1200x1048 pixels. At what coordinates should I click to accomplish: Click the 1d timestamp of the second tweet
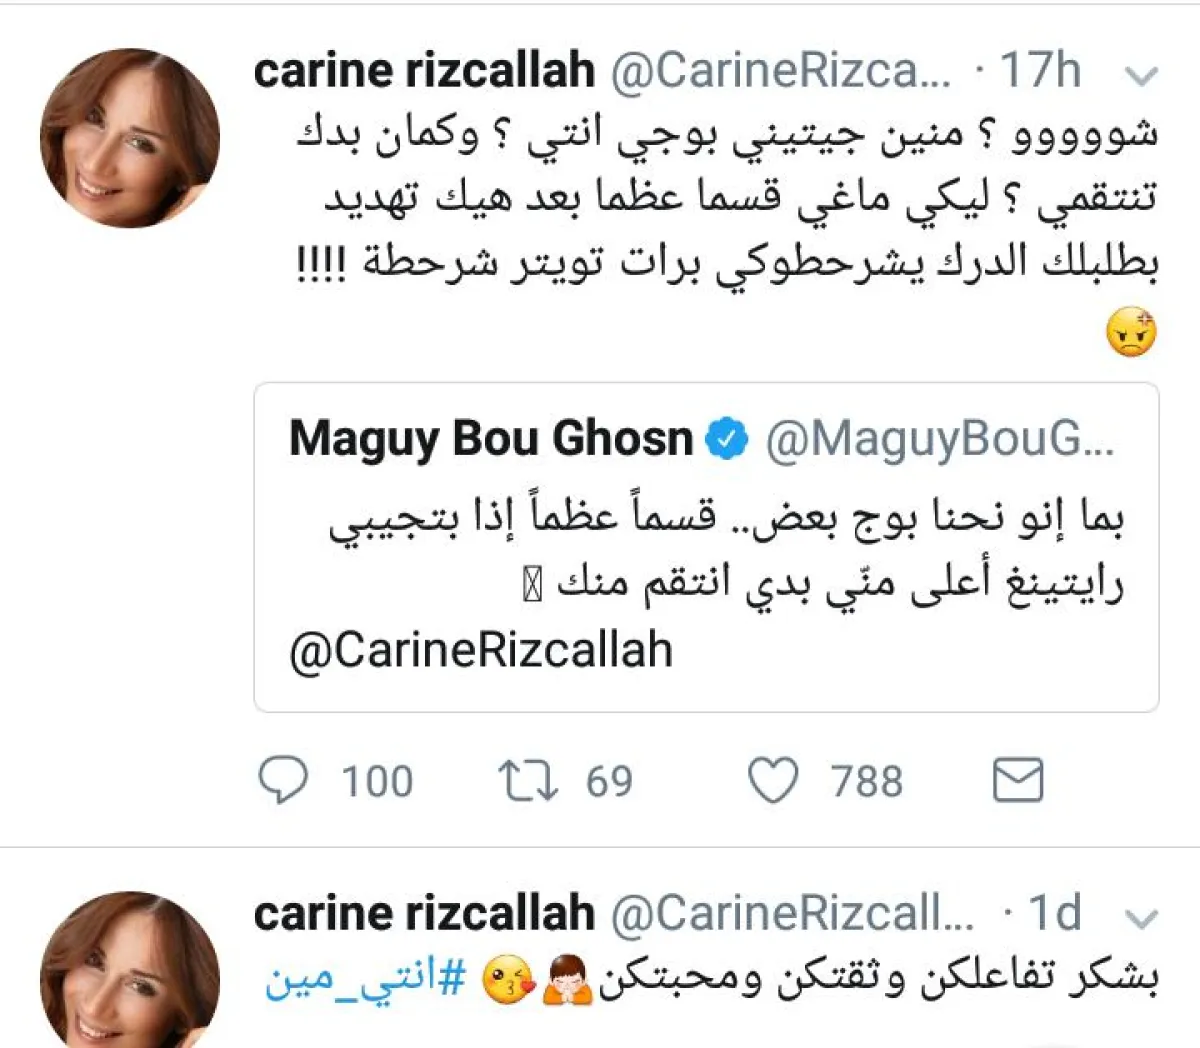(x=1054, y=914)
